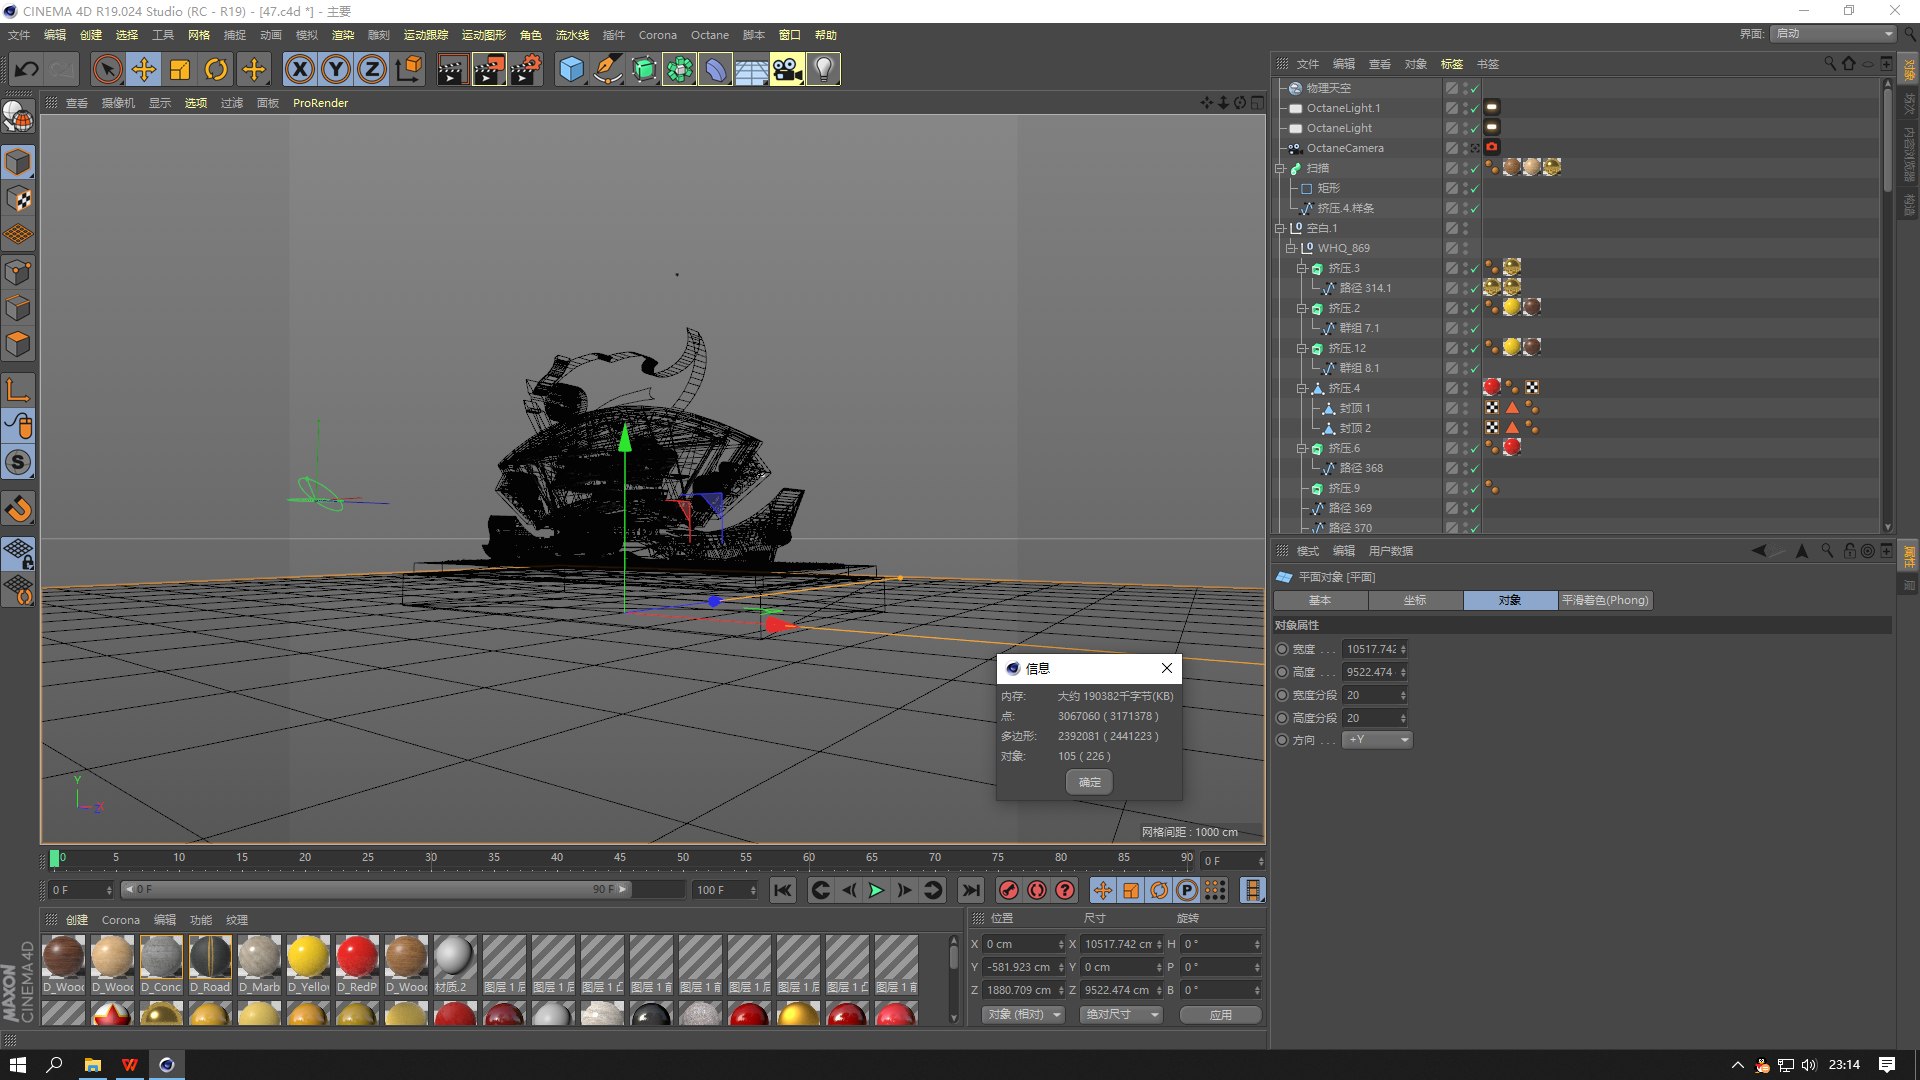
Task: Toggle the 方向 parameter radio dot
Action: pyautogui.click(x=1283, y=740)
